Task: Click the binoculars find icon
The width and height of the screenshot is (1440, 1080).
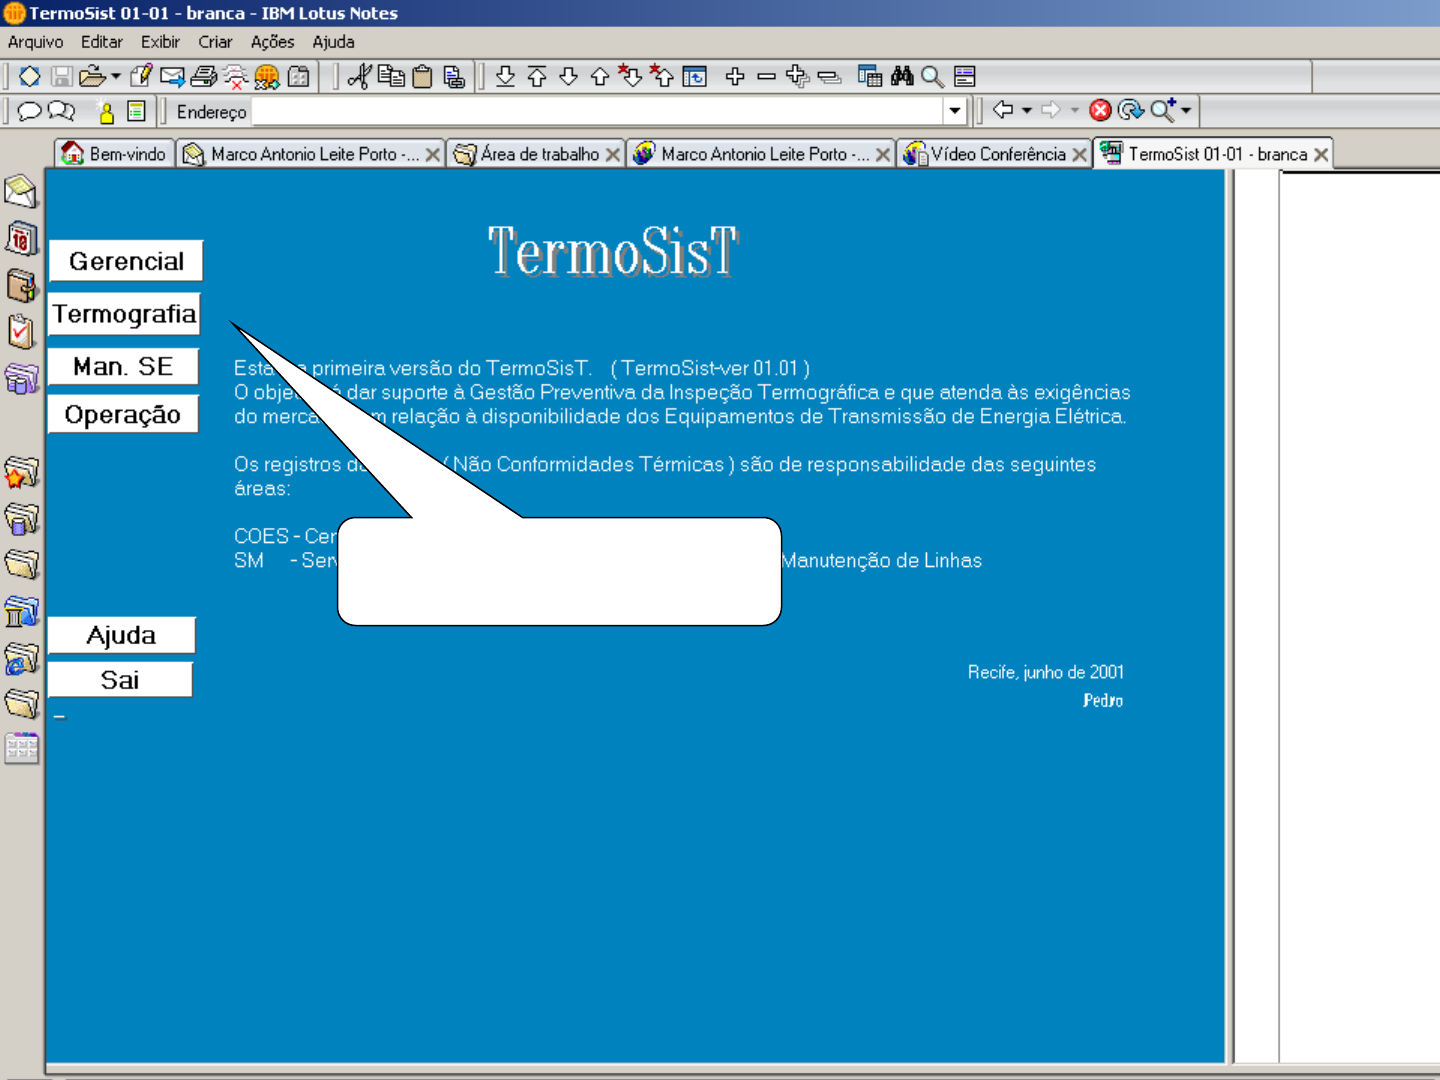Action: coord(902,76)
